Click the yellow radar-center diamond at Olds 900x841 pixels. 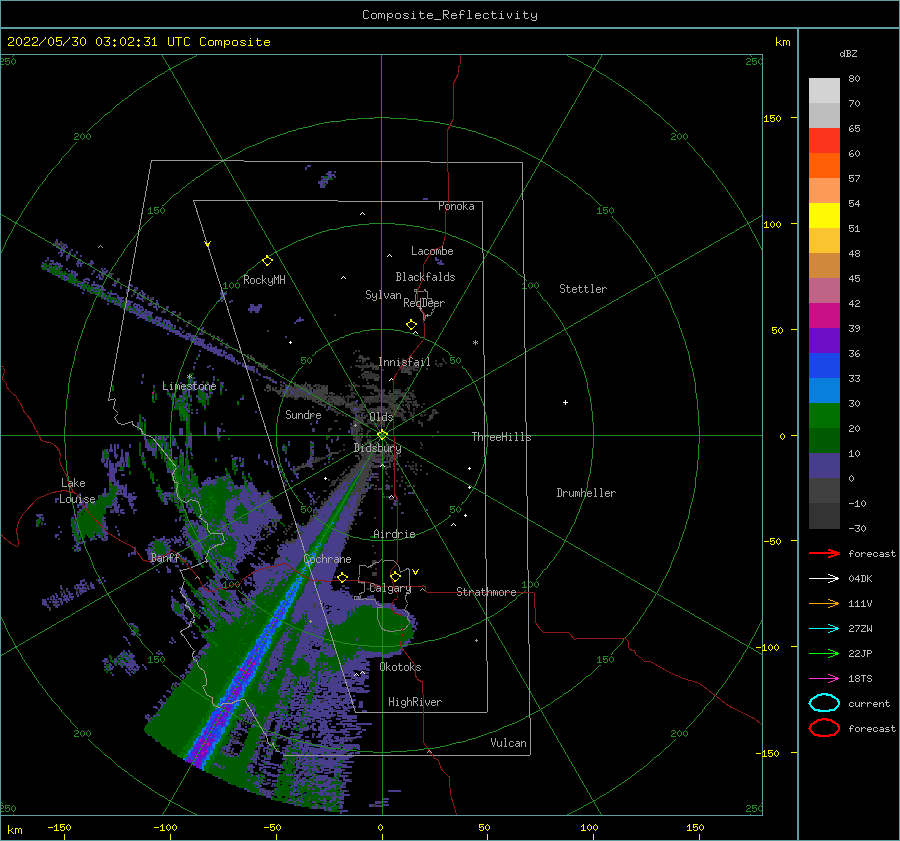[382, 435]
